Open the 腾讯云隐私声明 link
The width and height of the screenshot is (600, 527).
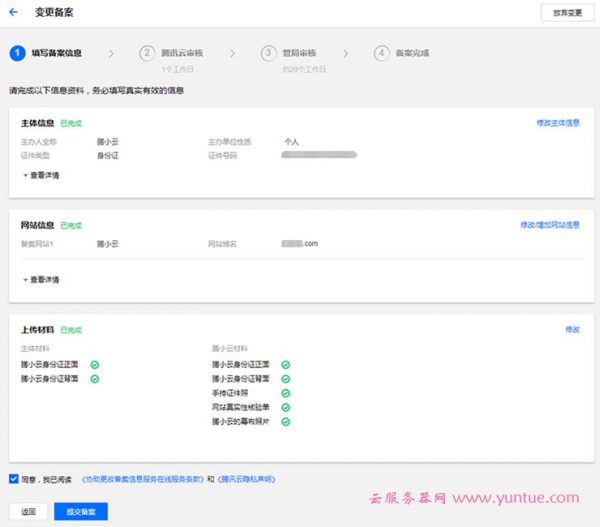click(x=246, y=479)
